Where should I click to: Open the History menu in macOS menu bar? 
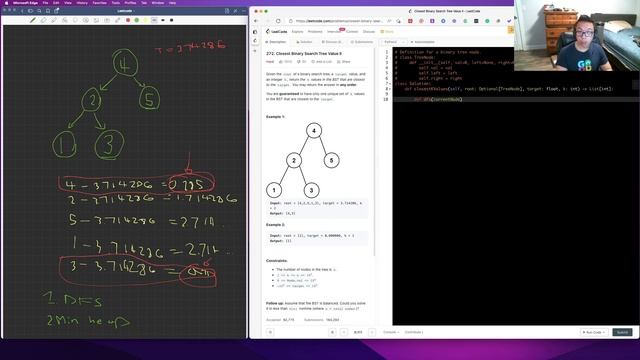82,2
